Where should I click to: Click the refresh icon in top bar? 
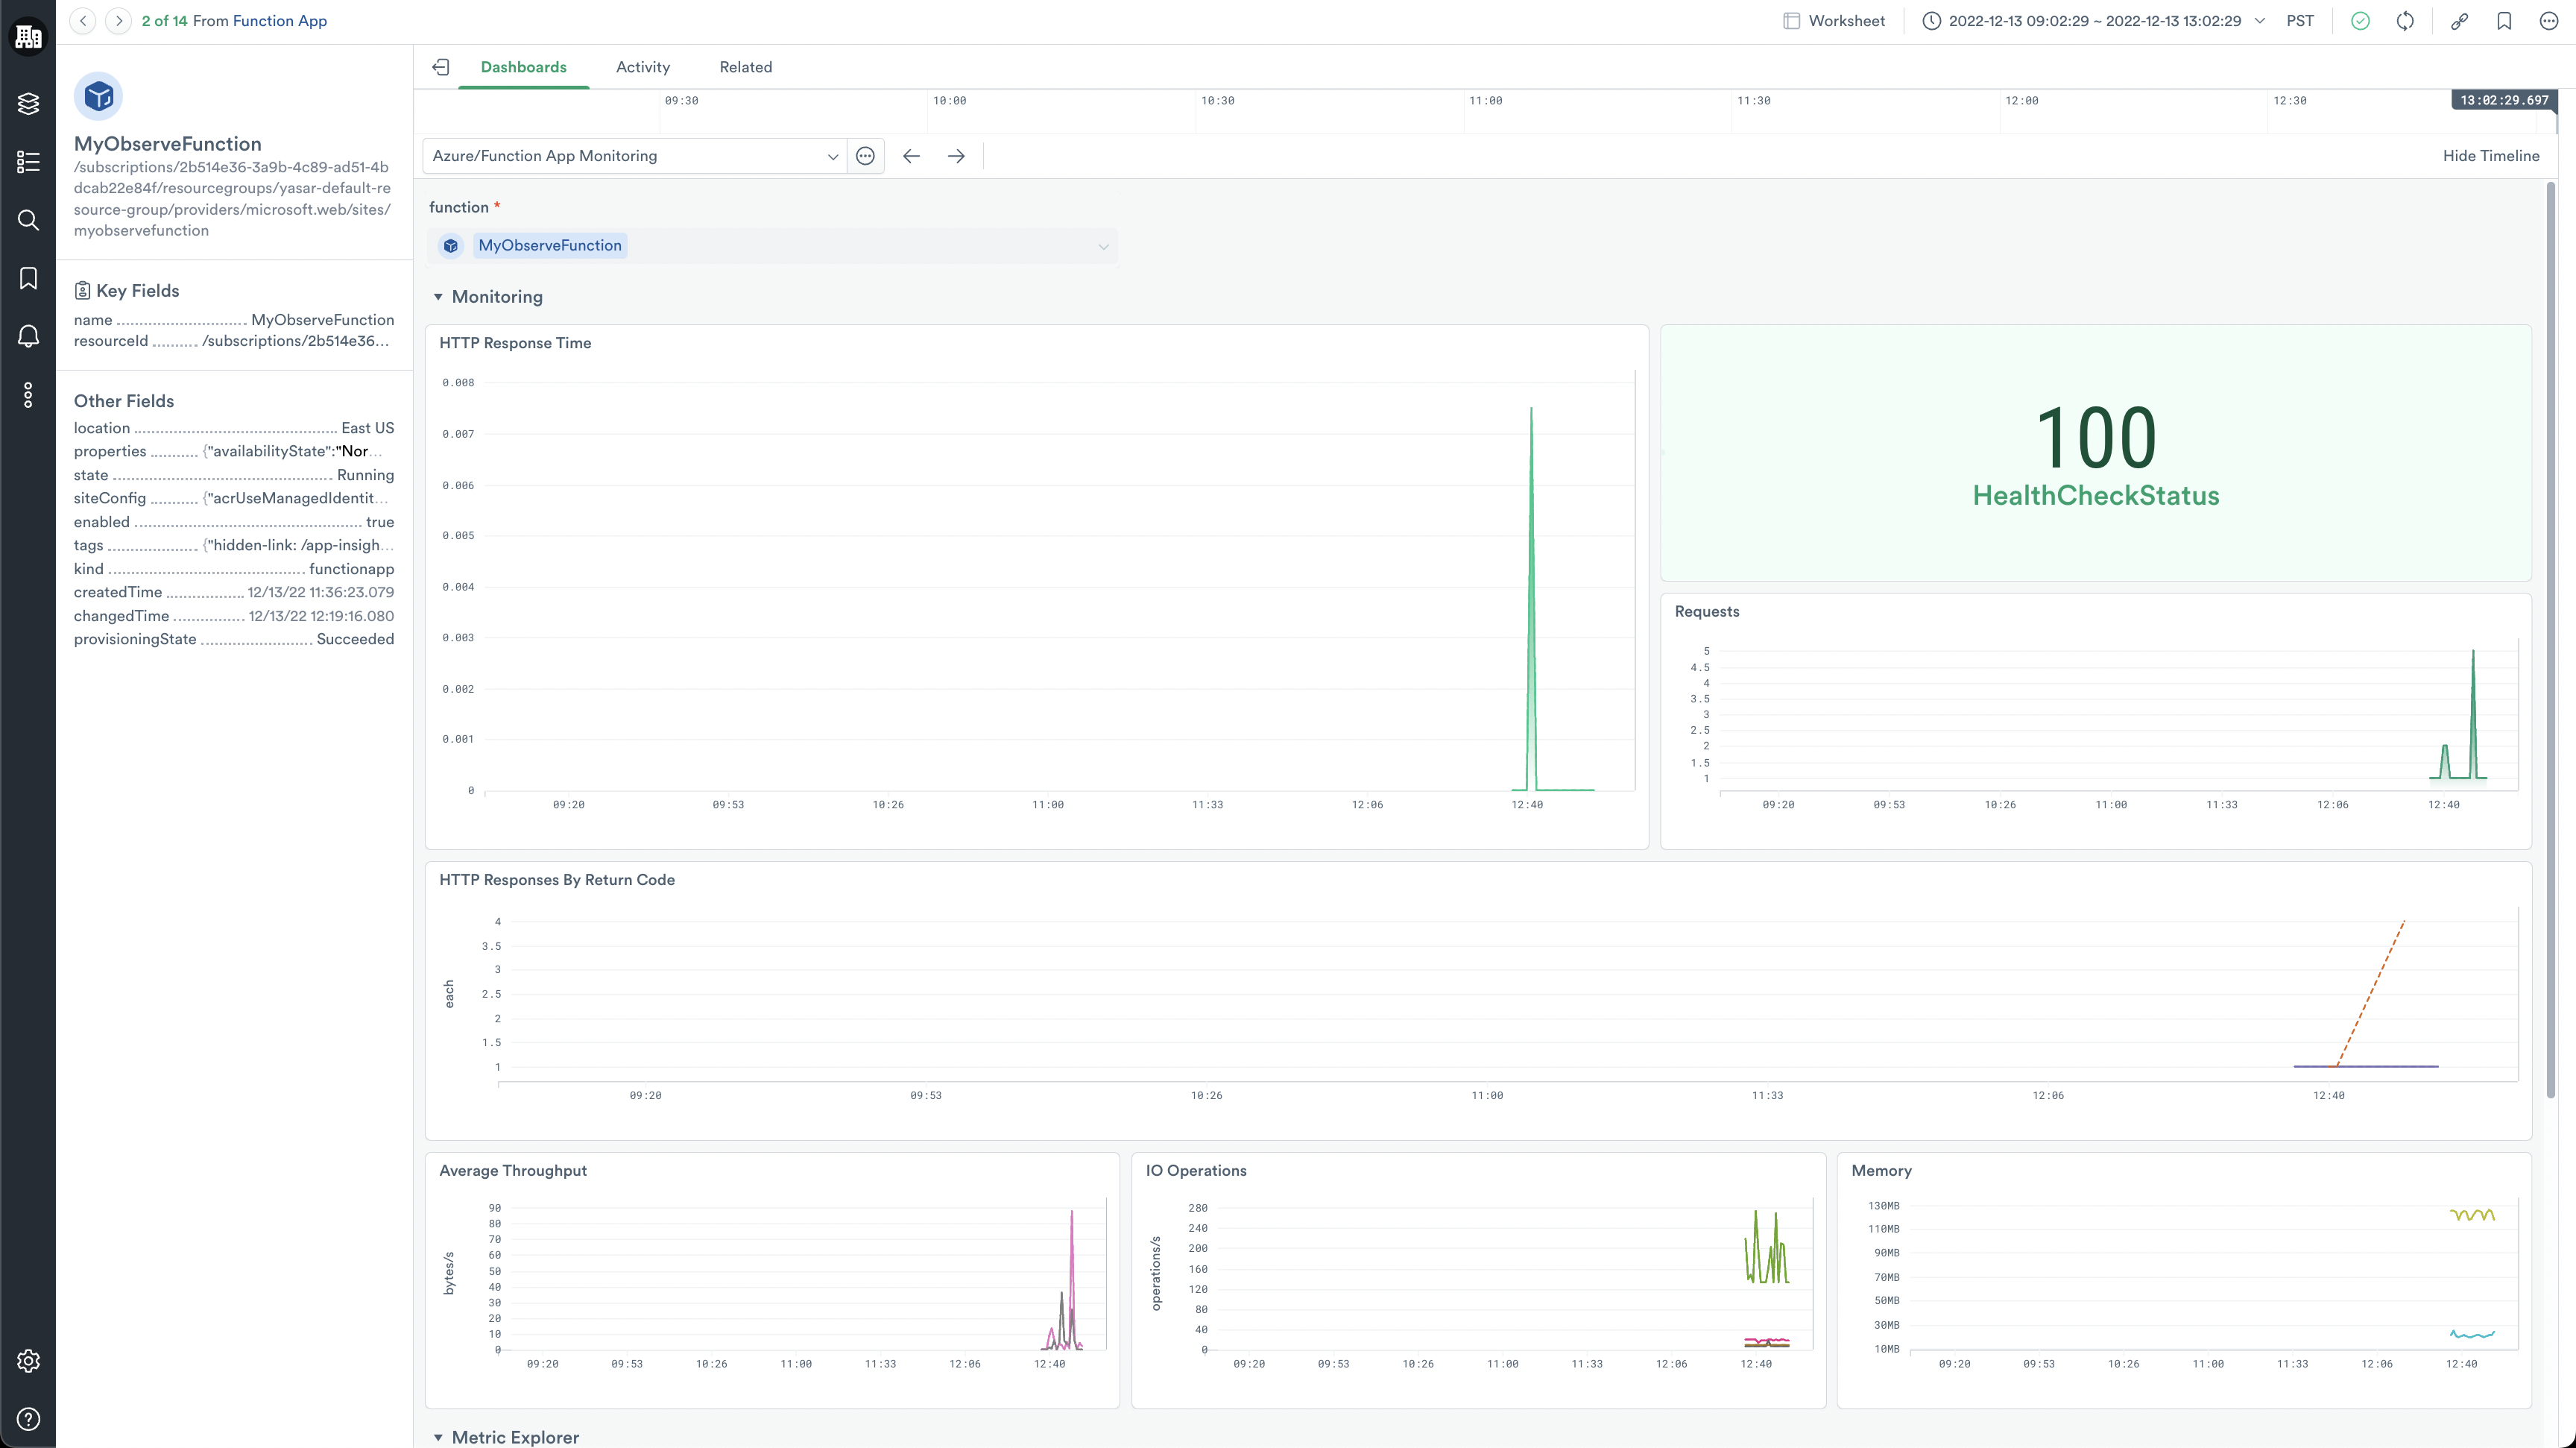[x=2405, y=21]
